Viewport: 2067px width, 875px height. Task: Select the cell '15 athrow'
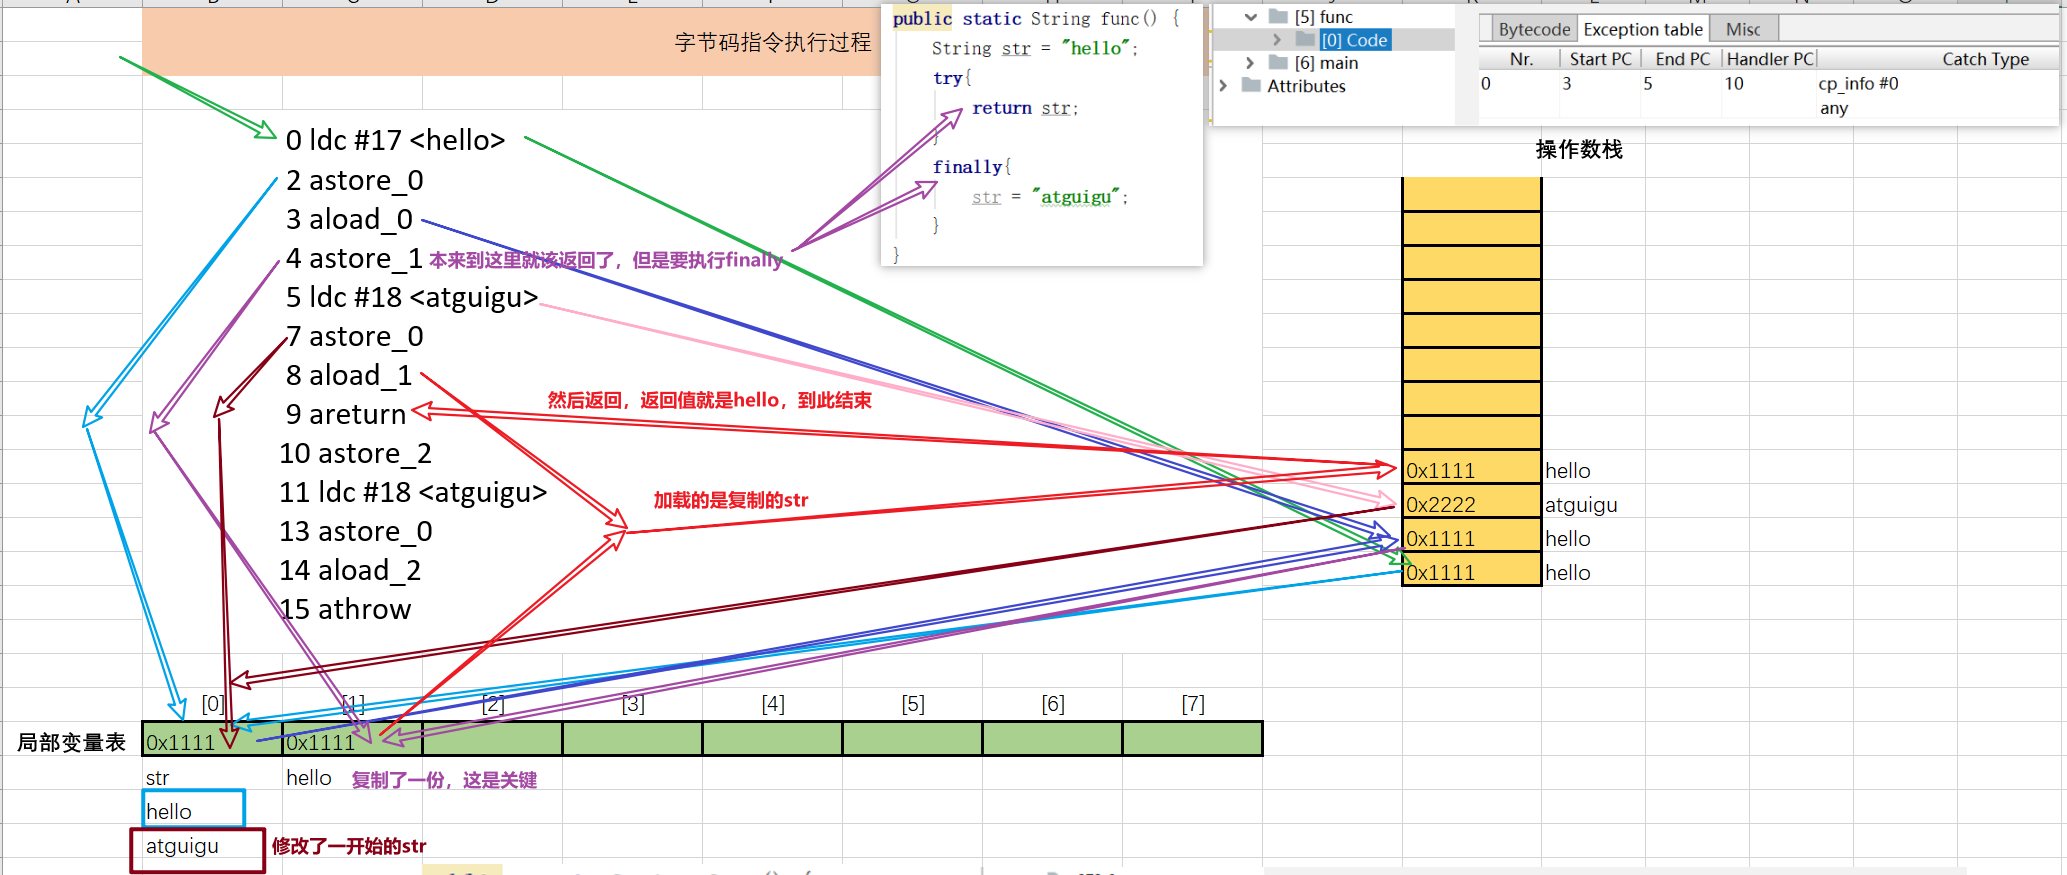[x=345, y=609]
